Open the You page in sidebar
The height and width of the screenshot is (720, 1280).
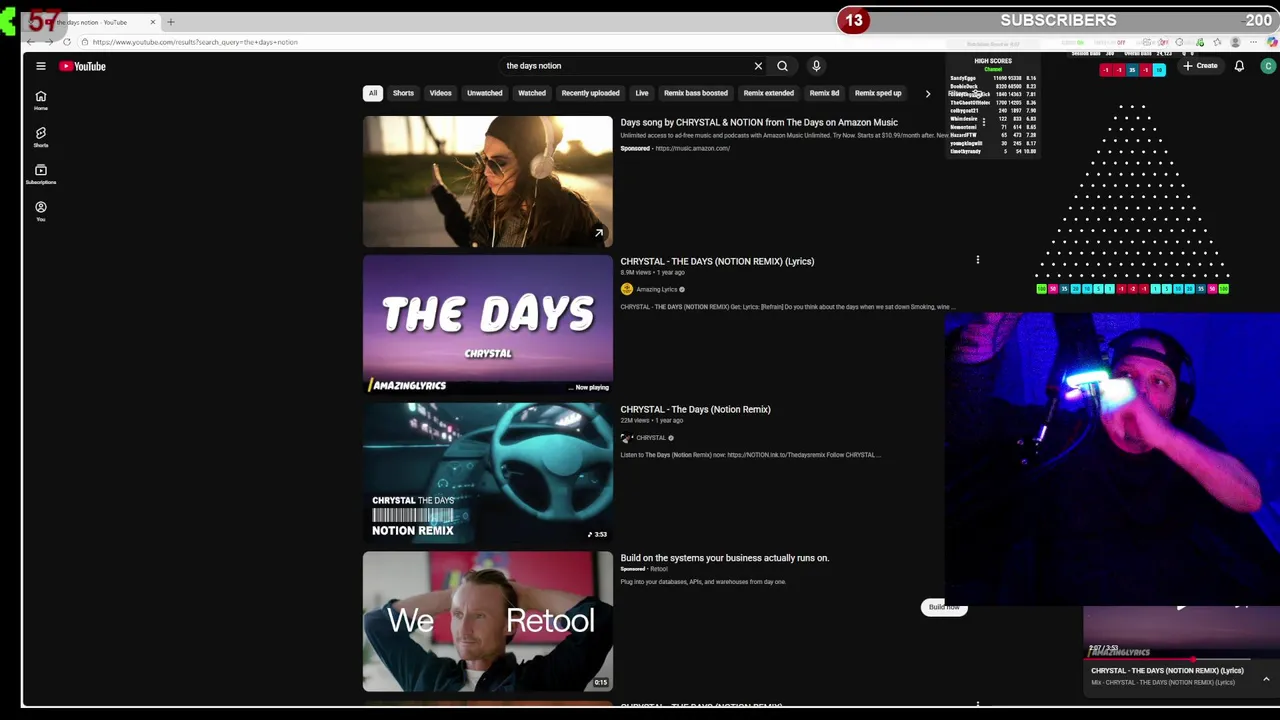41,211
